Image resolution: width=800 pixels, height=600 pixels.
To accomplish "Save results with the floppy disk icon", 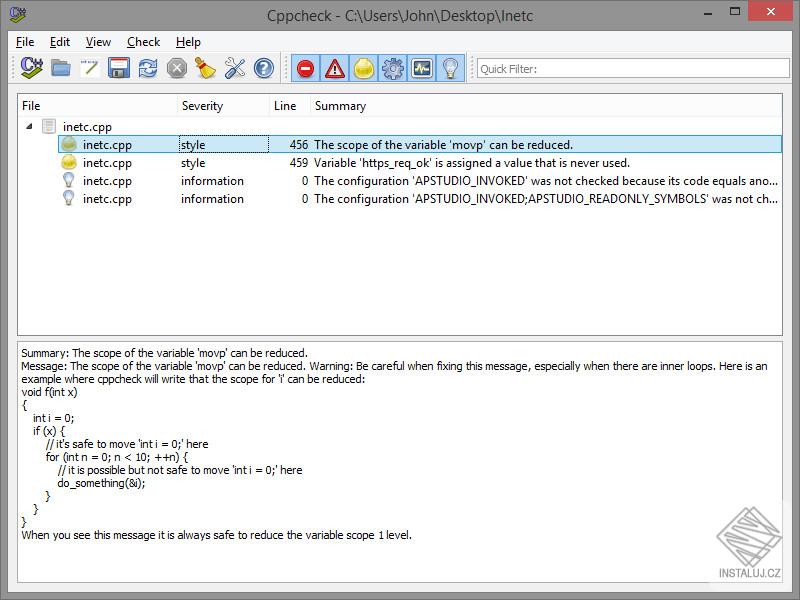I will click(x=119, y=68).
